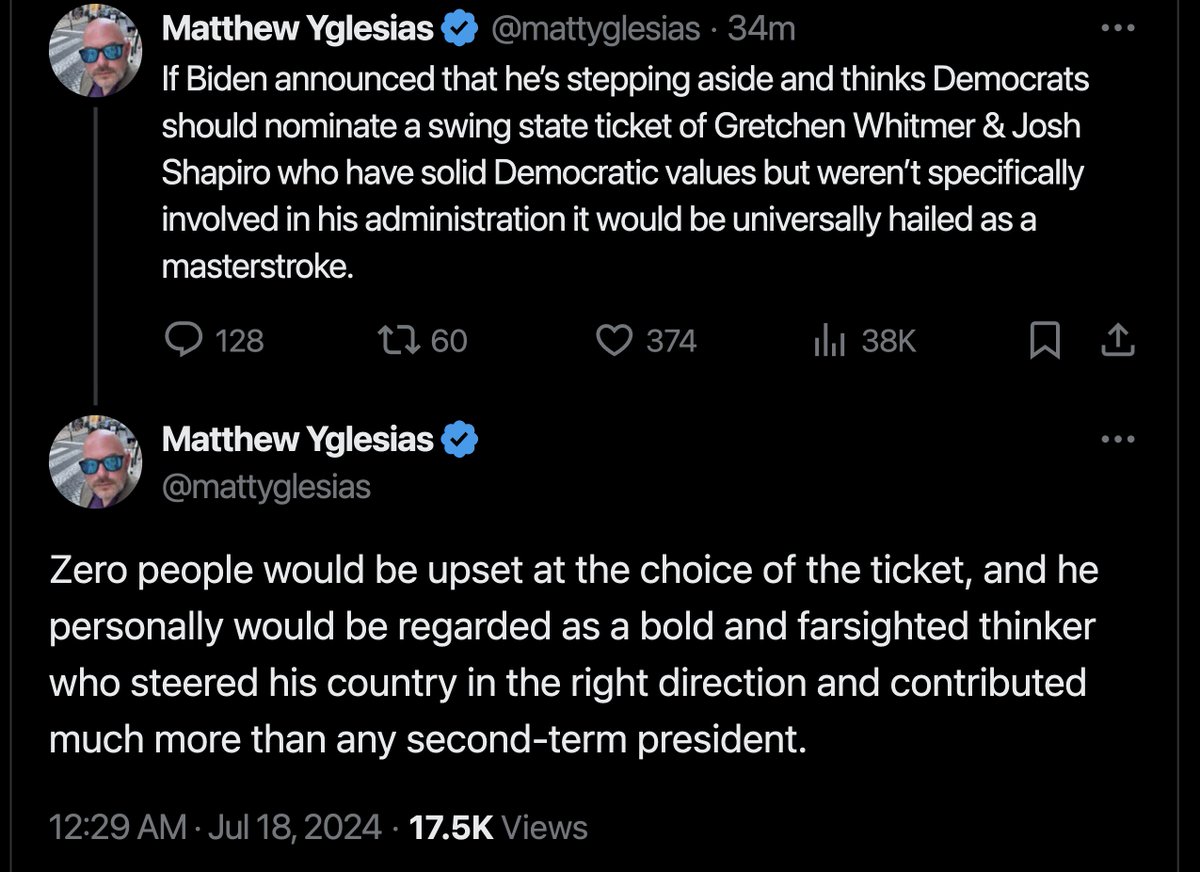Viewport: 1200px width, 872px height.
Task: Open the Matthew Yglesias profile from the first tweet's name
Action: [298, 30]
